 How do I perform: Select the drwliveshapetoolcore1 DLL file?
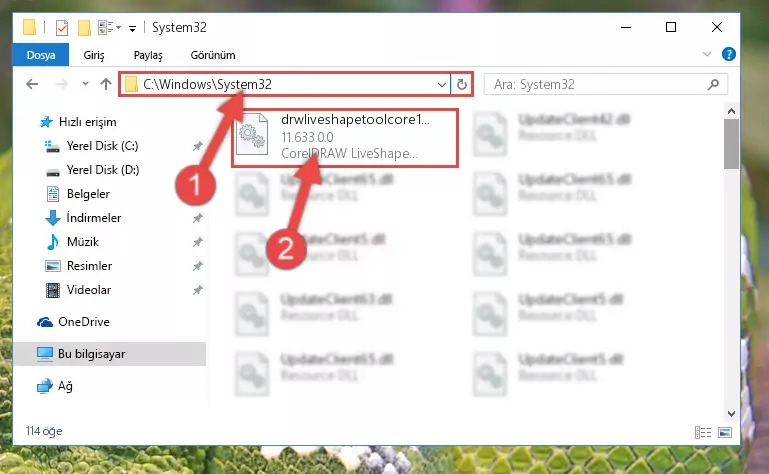pos(345,138)
